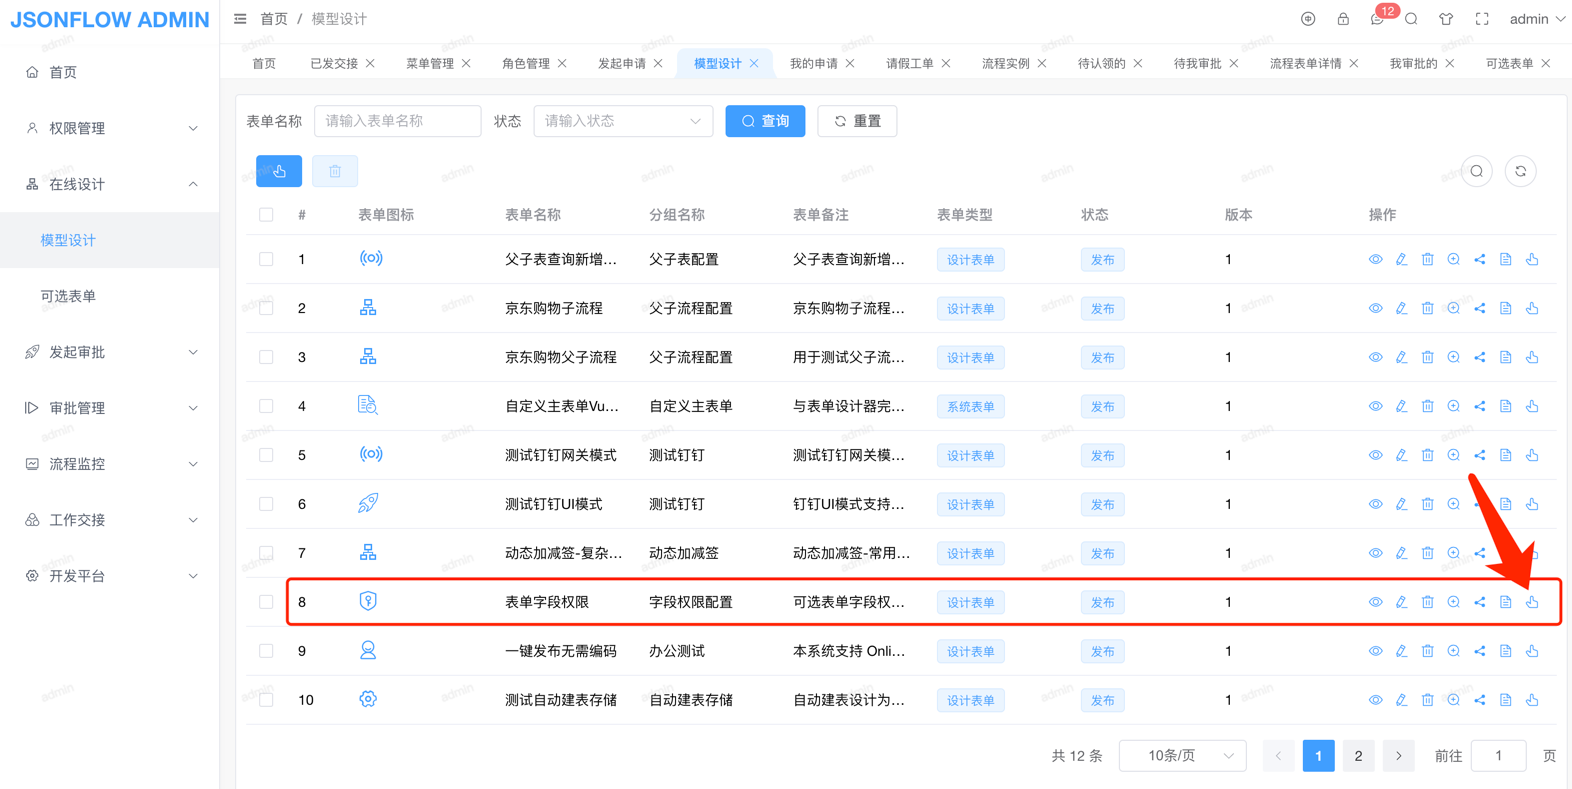Click the last action icon in row 8
This screenshot has height=789, width=1572.
pyautogui.click(x=1531, y=602)
